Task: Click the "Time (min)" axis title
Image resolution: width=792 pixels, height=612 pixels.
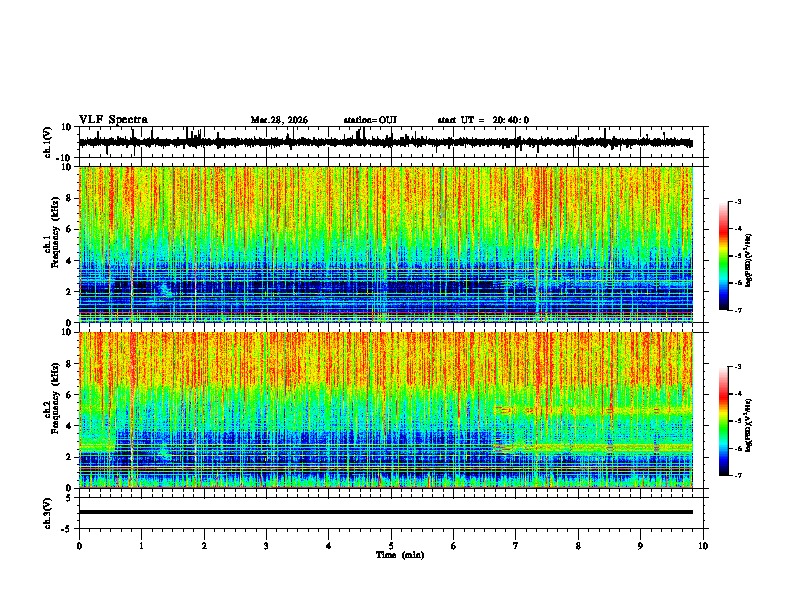Action: point(400,555)
